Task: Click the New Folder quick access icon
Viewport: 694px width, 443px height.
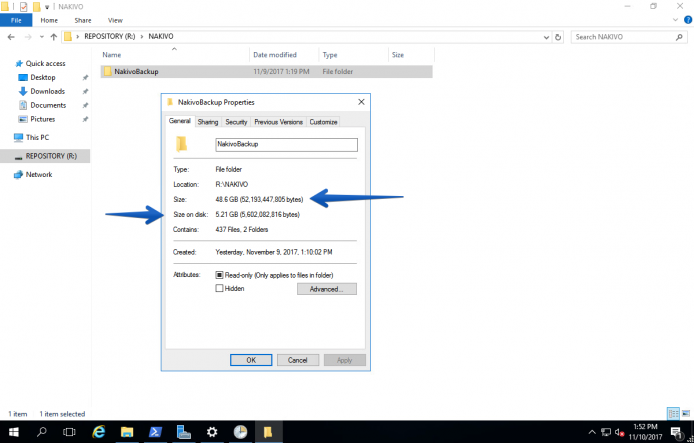Action: (x=37, y=7)
